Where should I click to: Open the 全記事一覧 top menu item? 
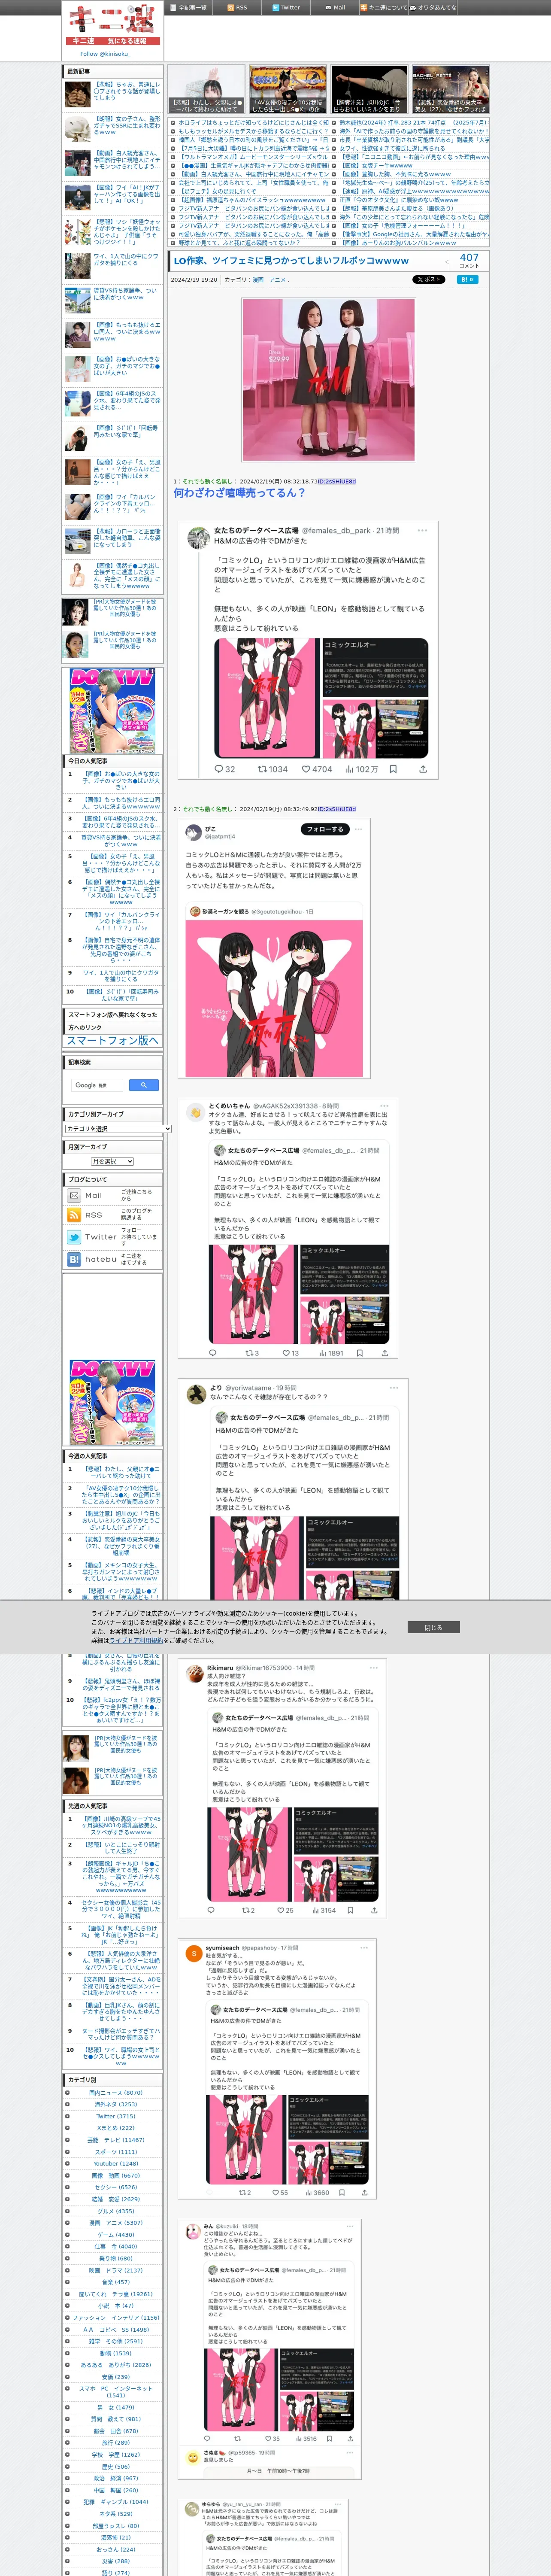[188, 7]
